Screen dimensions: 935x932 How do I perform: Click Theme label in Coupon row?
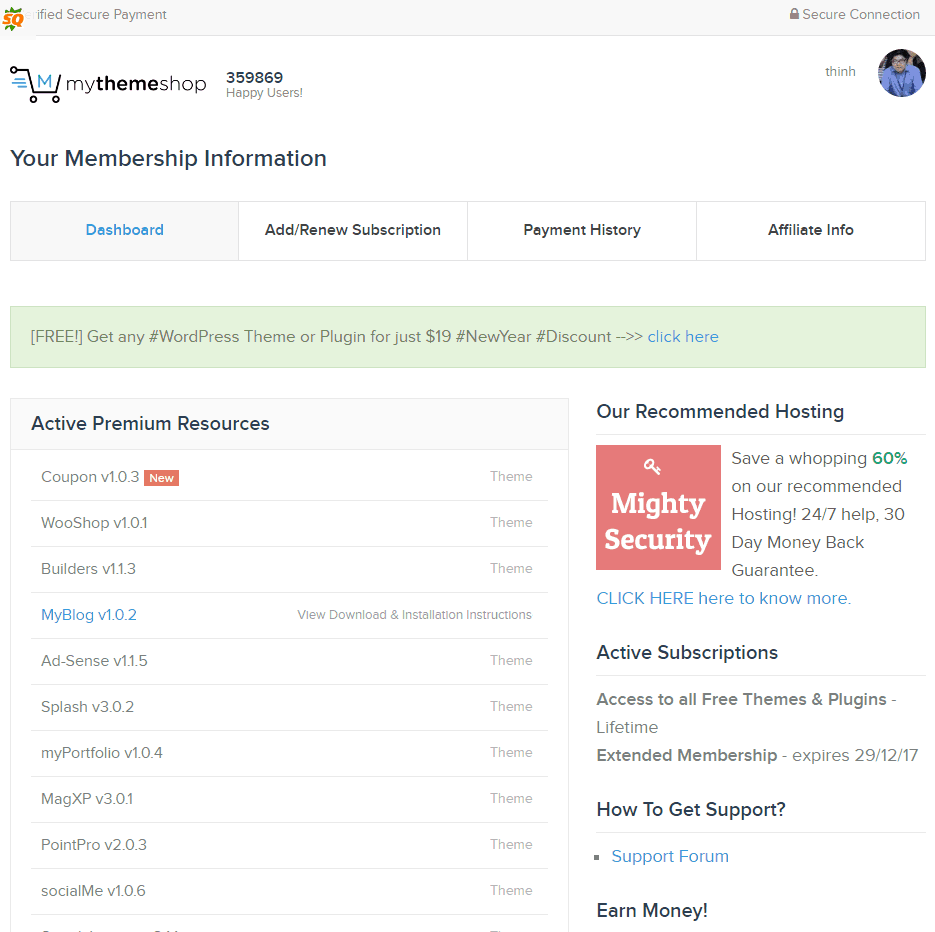point(511,476)
